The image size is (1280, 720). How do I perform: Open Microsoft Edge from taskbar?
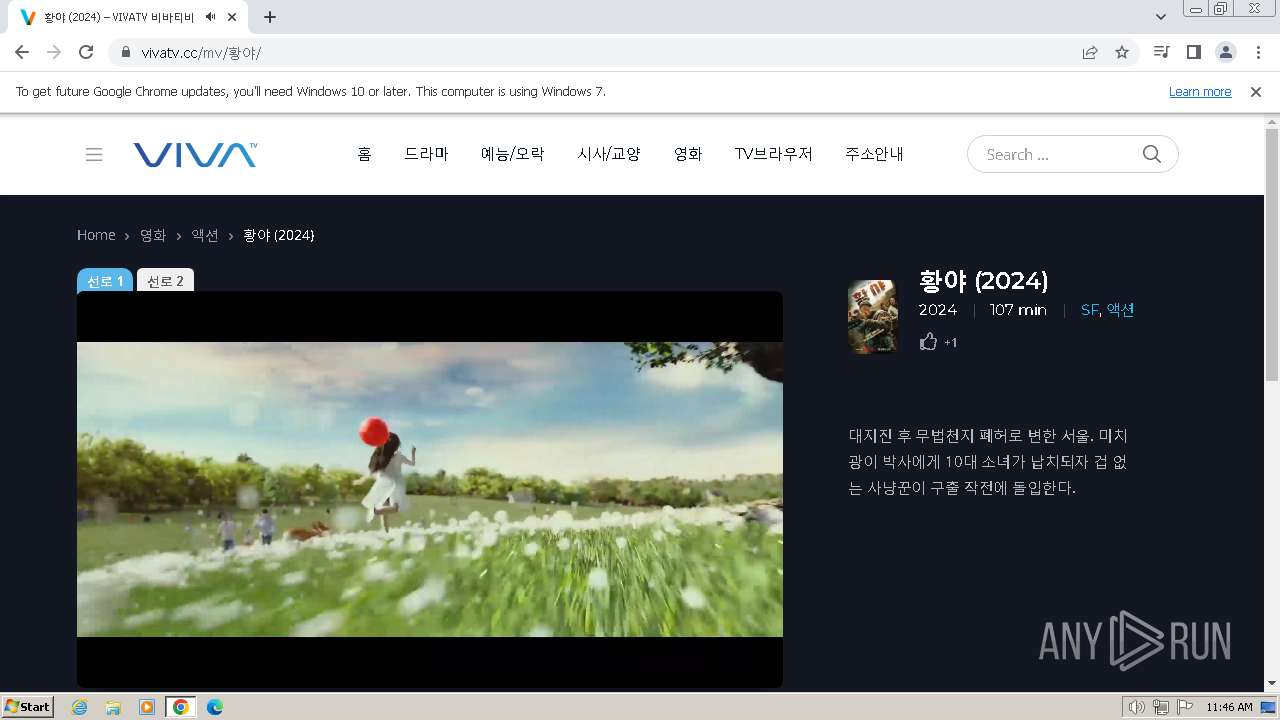pos(215,707)
